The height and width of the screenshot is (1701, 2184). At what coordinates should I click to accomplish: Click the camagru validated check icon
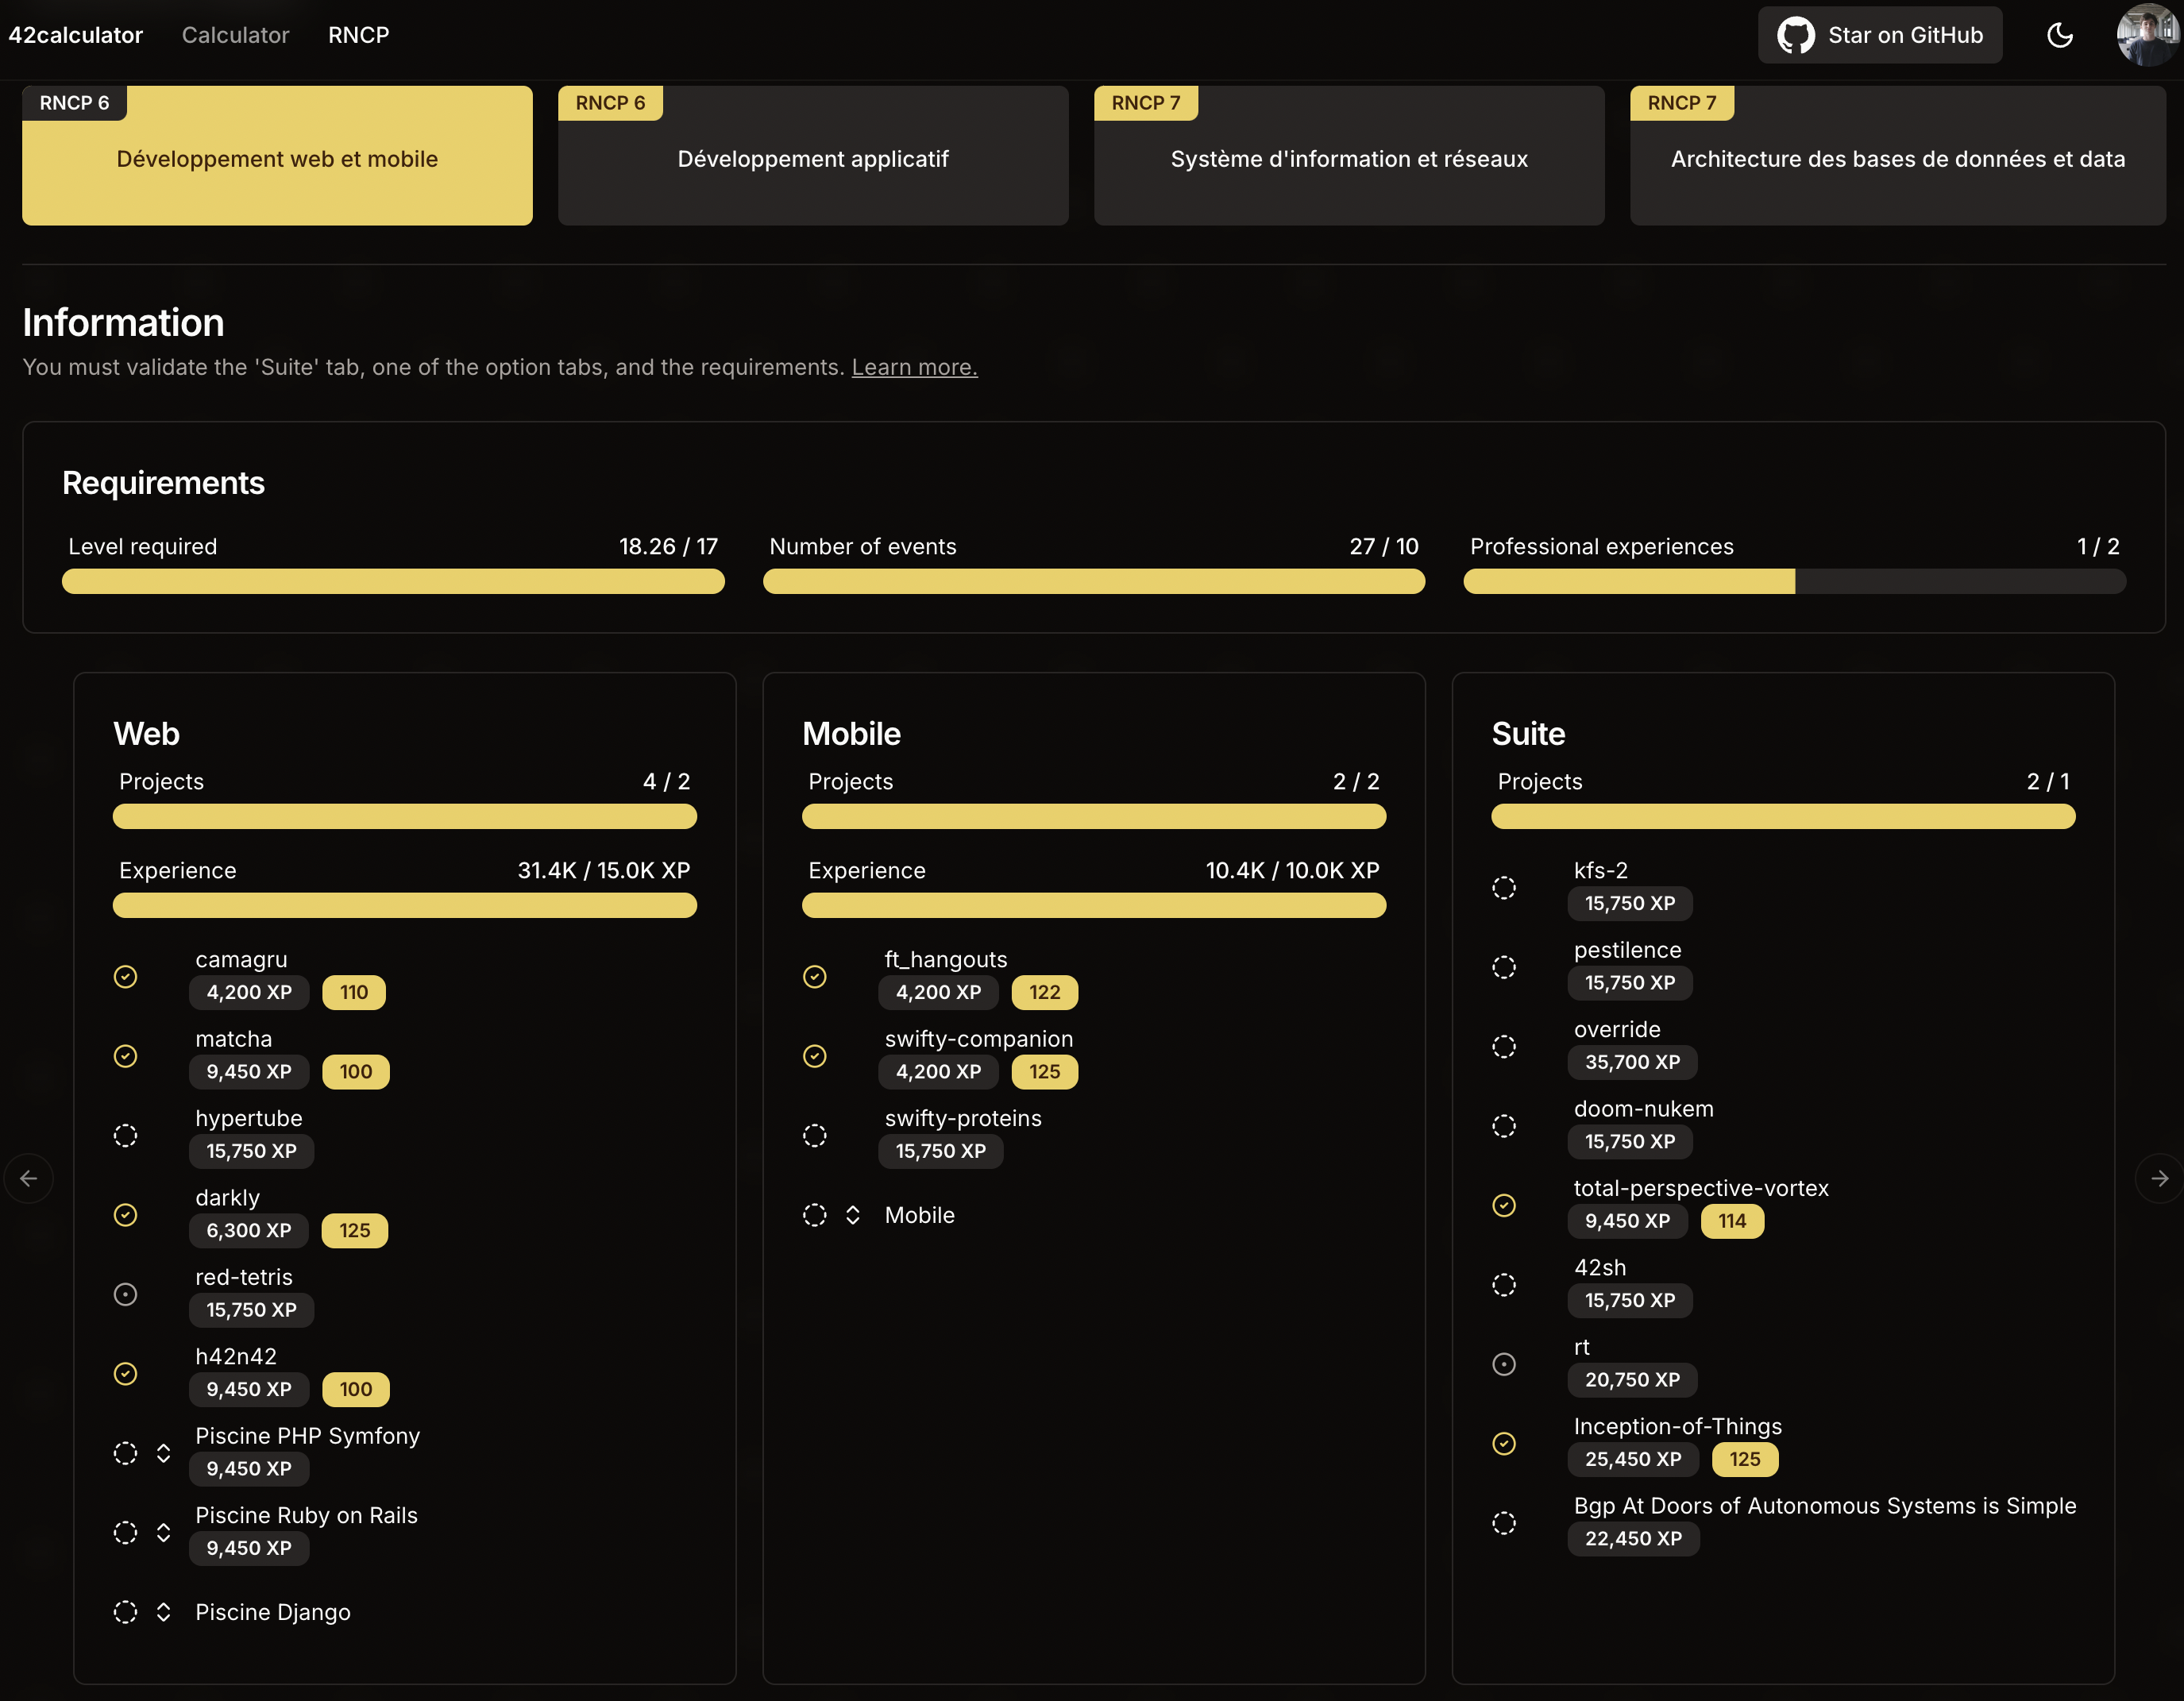coord(125,977)
